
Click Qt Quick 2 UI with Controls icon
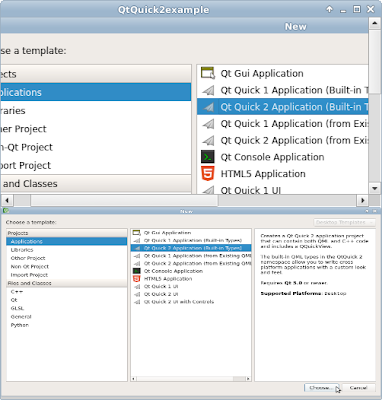coord(137,302)
